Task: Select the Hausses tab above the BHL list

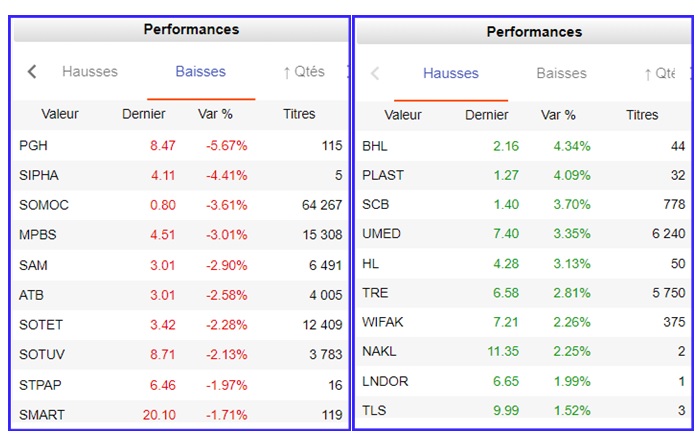Action: (450, 73)
